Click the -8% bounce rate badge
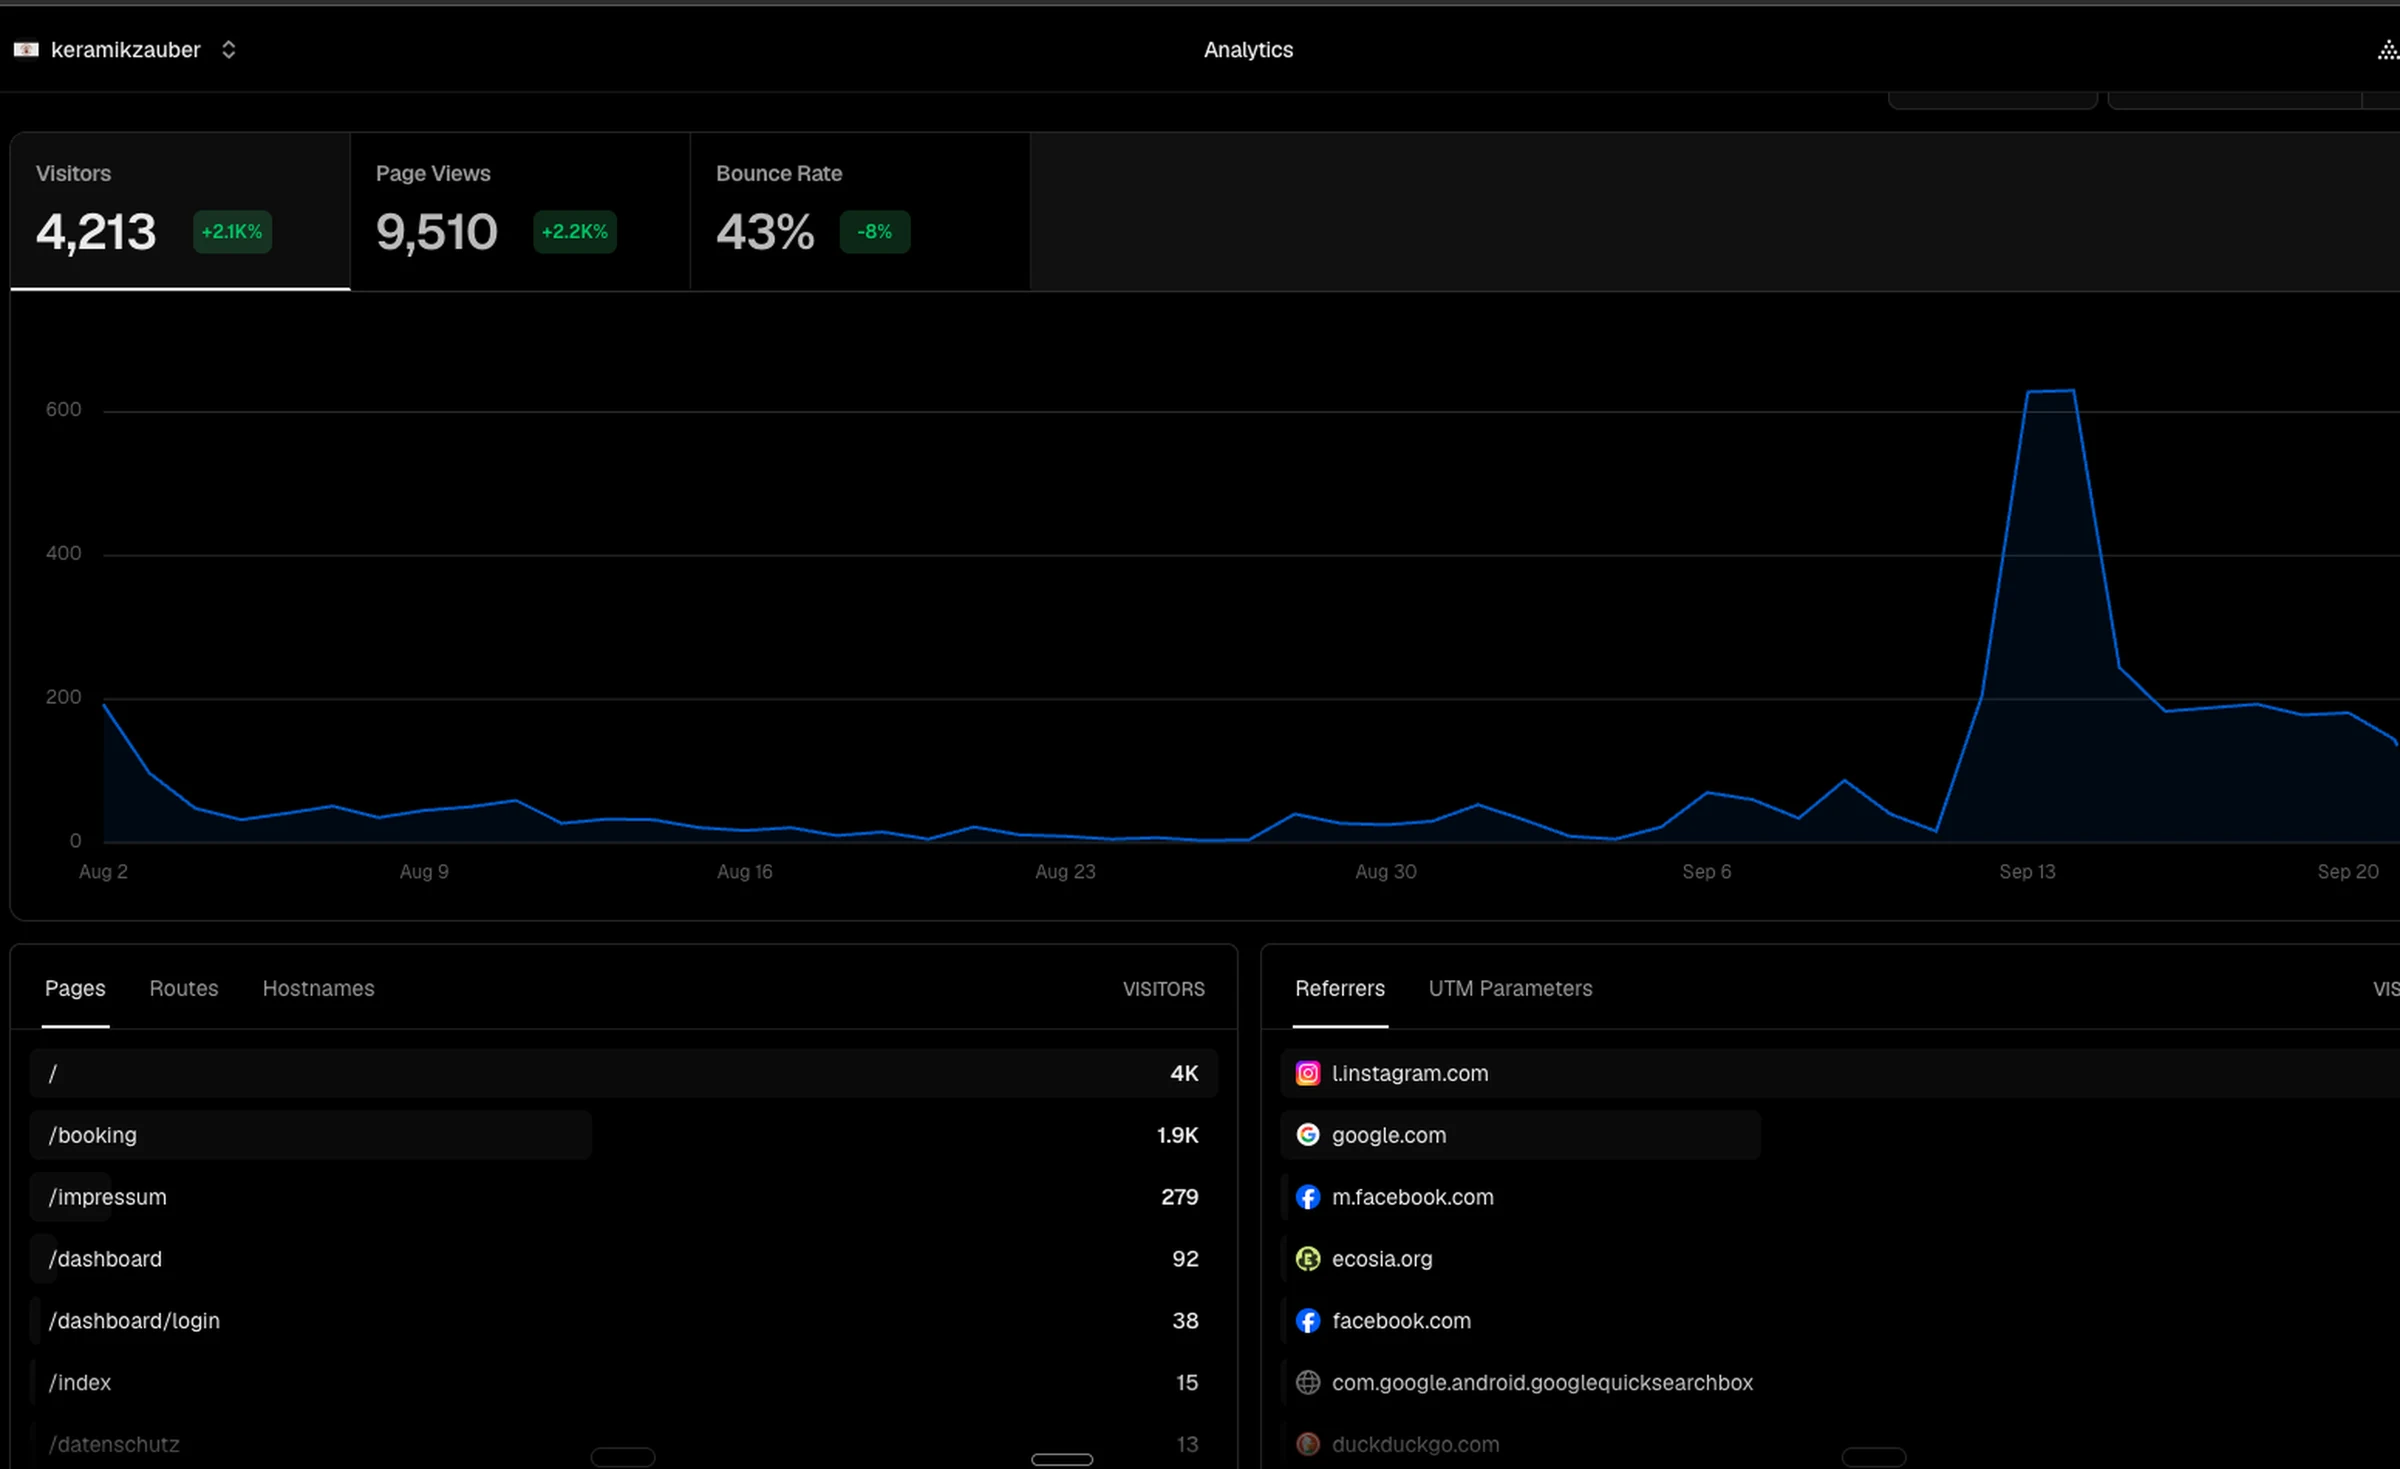2400x1469 pixels. tap(875, 232)
